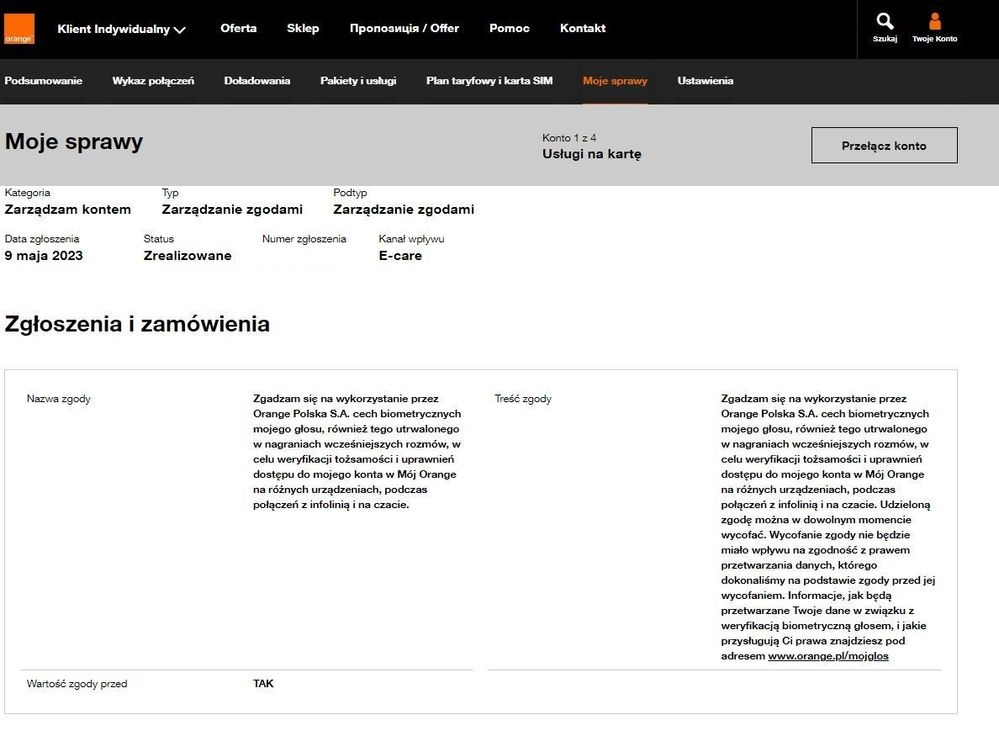Click the Orange logo
This screenshot has height=737, width=999.
click(x=19, y=28)
